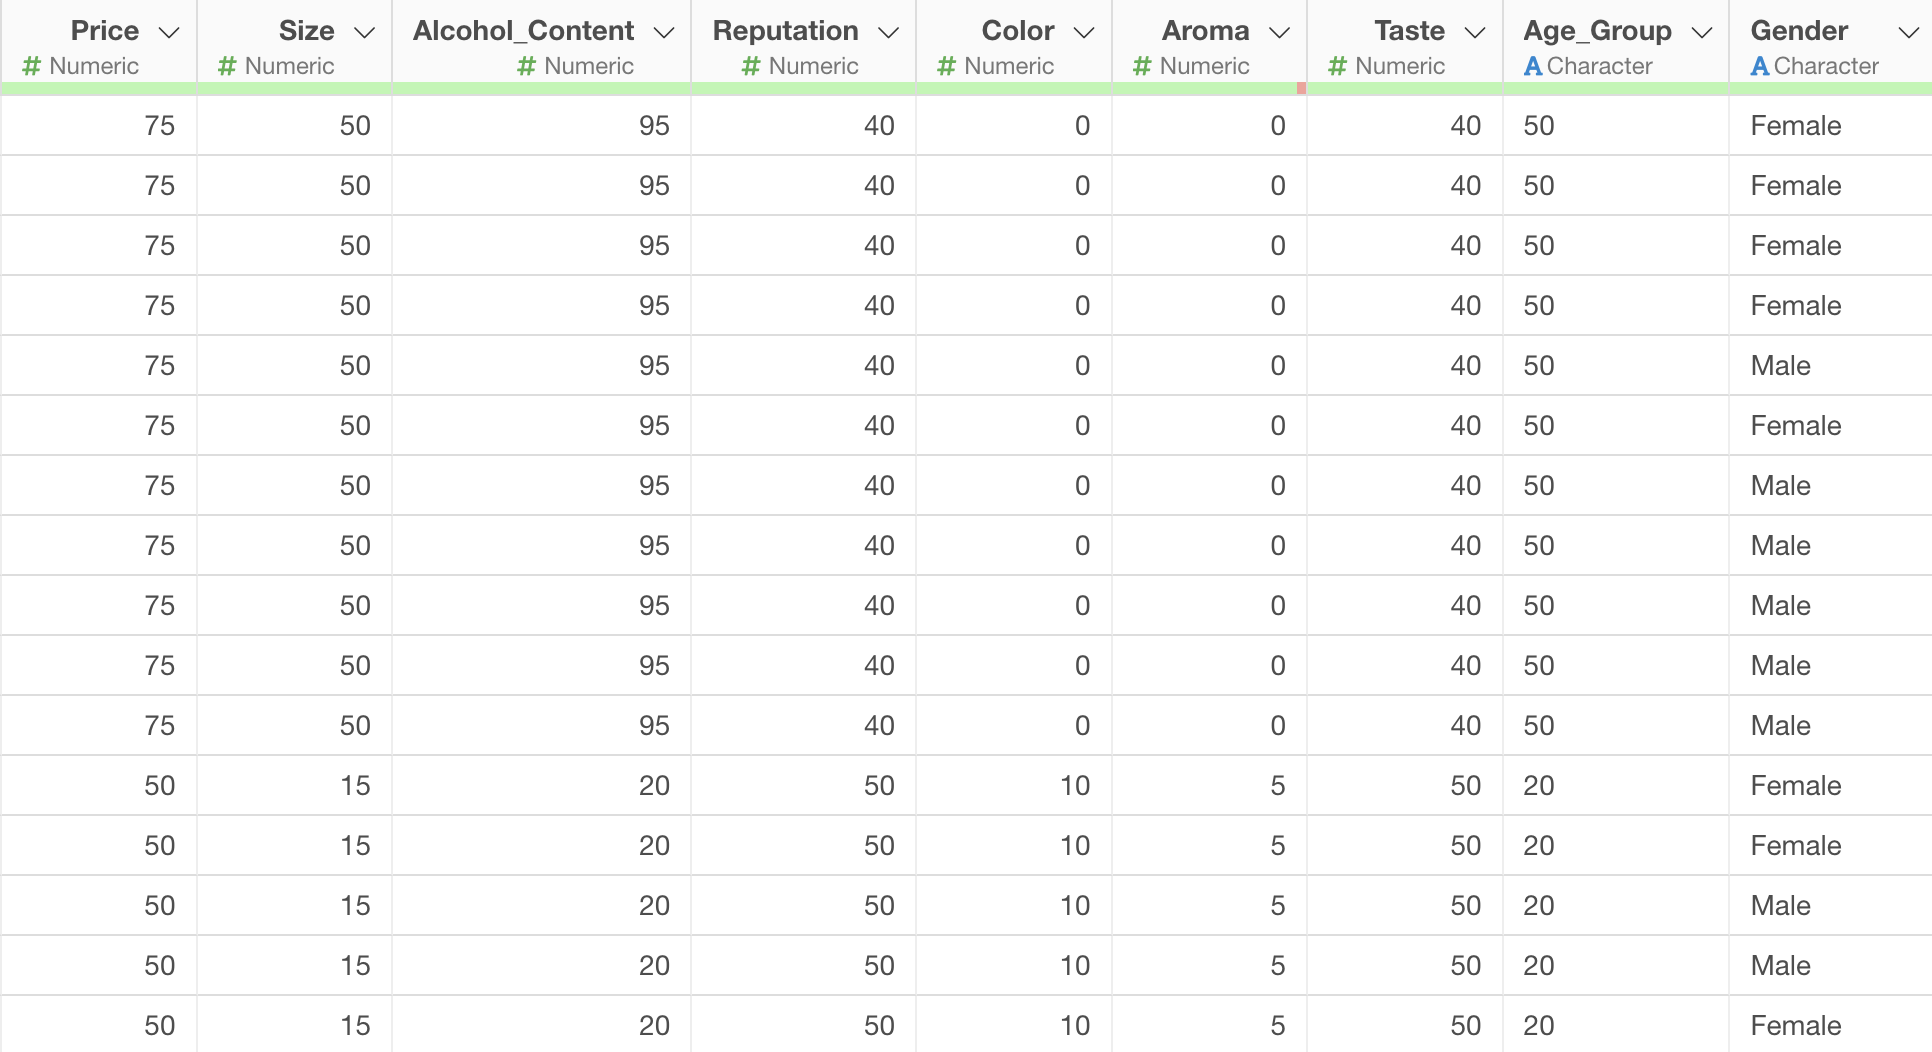
Task: Expand the Size column menu arrow
Action: (365, 33)
